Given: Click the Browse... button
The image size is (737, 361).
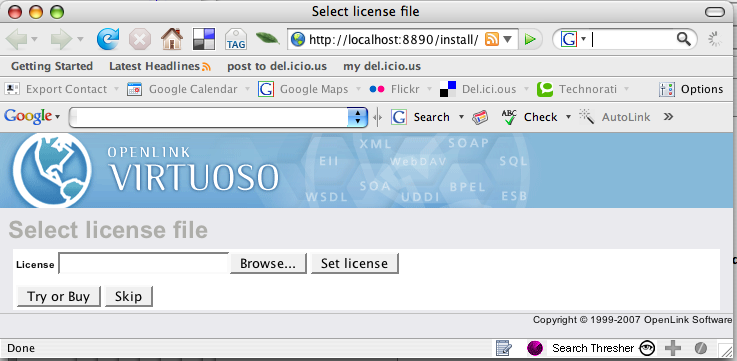Looking at the screenshot, I should tap(268, 263).
